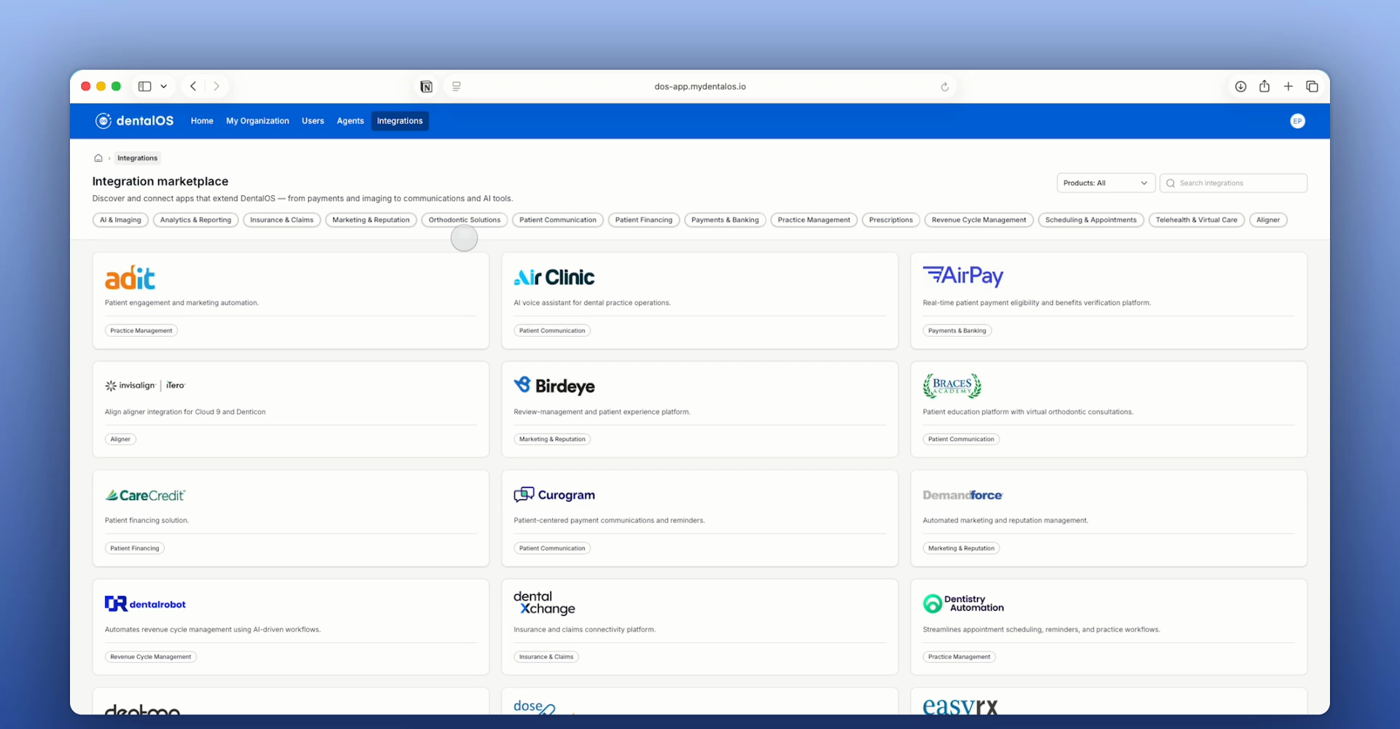Show the Safari tab overview icon
Viewport: 1400px width, 729px height.
[x=1312, y=87]
